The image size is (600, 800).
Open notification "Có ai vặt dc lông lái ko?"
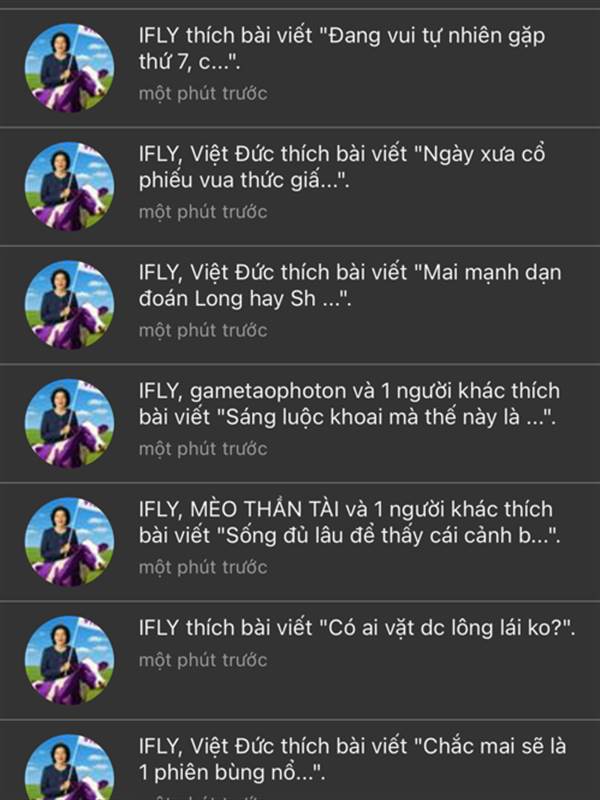pyautogui.click(x=300, y=660)
